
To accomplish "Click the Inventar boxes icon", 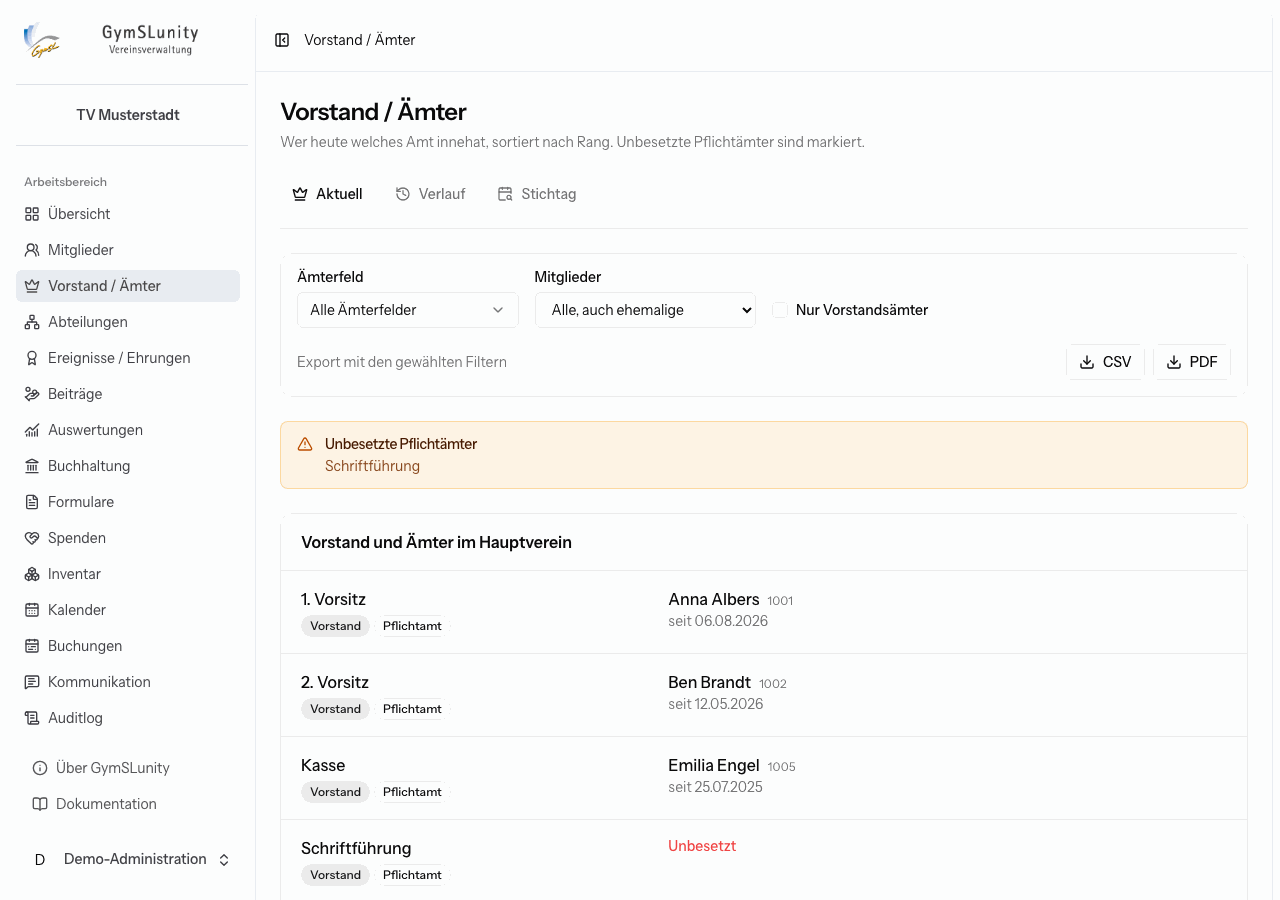I will [x=32, y=574].
